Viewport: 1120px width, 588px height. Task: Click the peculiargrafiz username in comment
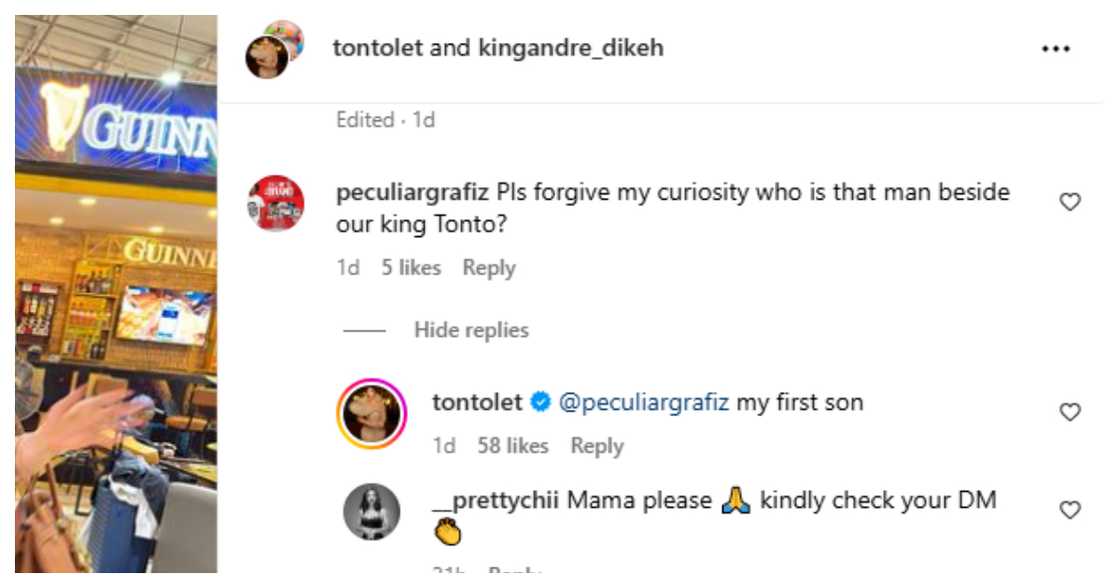pyautogui.click(x=413, y=192)
